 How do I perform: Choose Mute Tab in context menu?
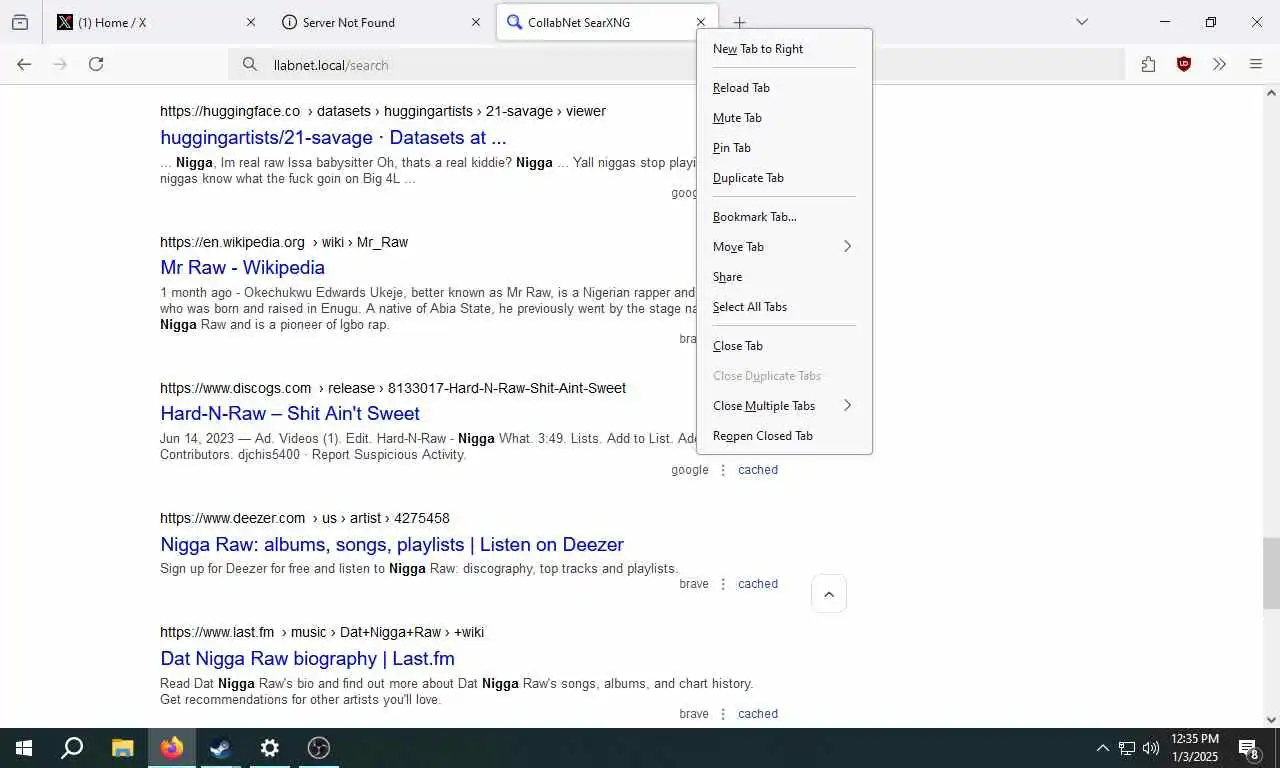point(784,118)
